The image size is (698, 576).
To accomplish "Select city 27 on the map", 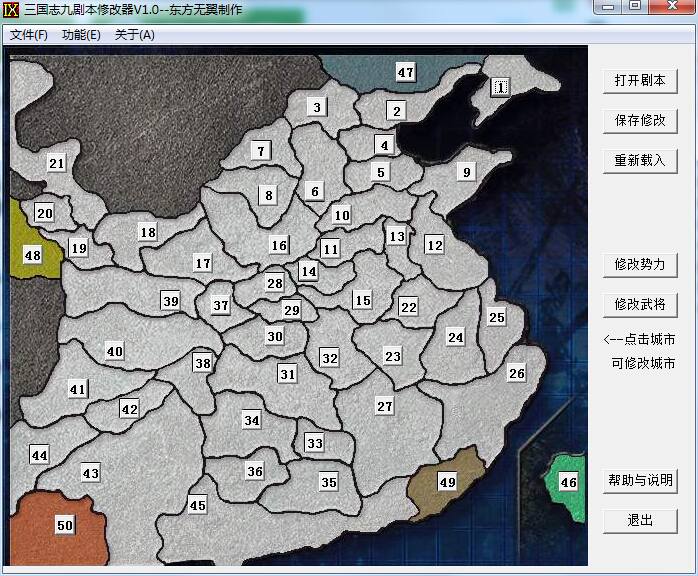I will (x=385, y=406).
